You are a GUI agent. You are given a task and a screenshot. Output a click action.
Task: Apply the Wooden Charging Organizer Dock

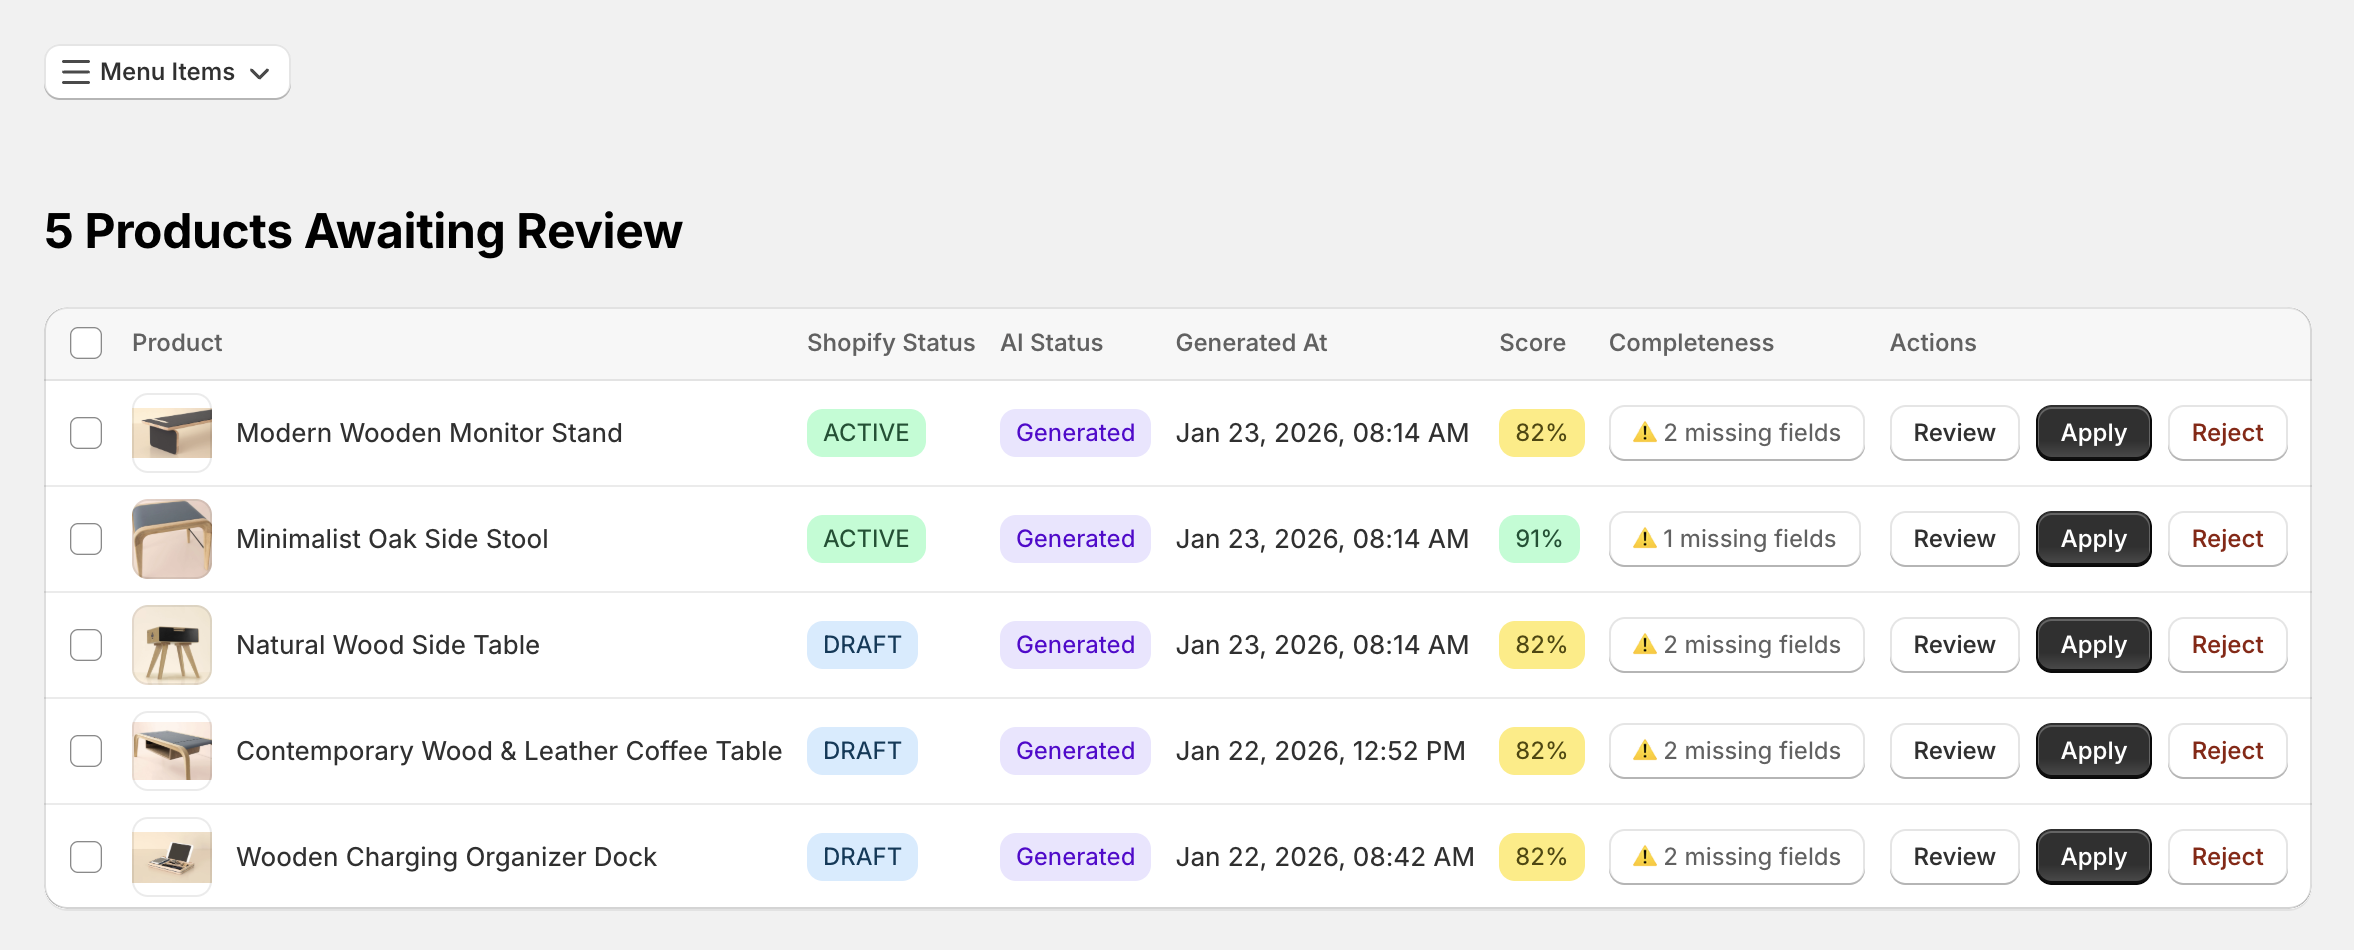click(2093, 857)
